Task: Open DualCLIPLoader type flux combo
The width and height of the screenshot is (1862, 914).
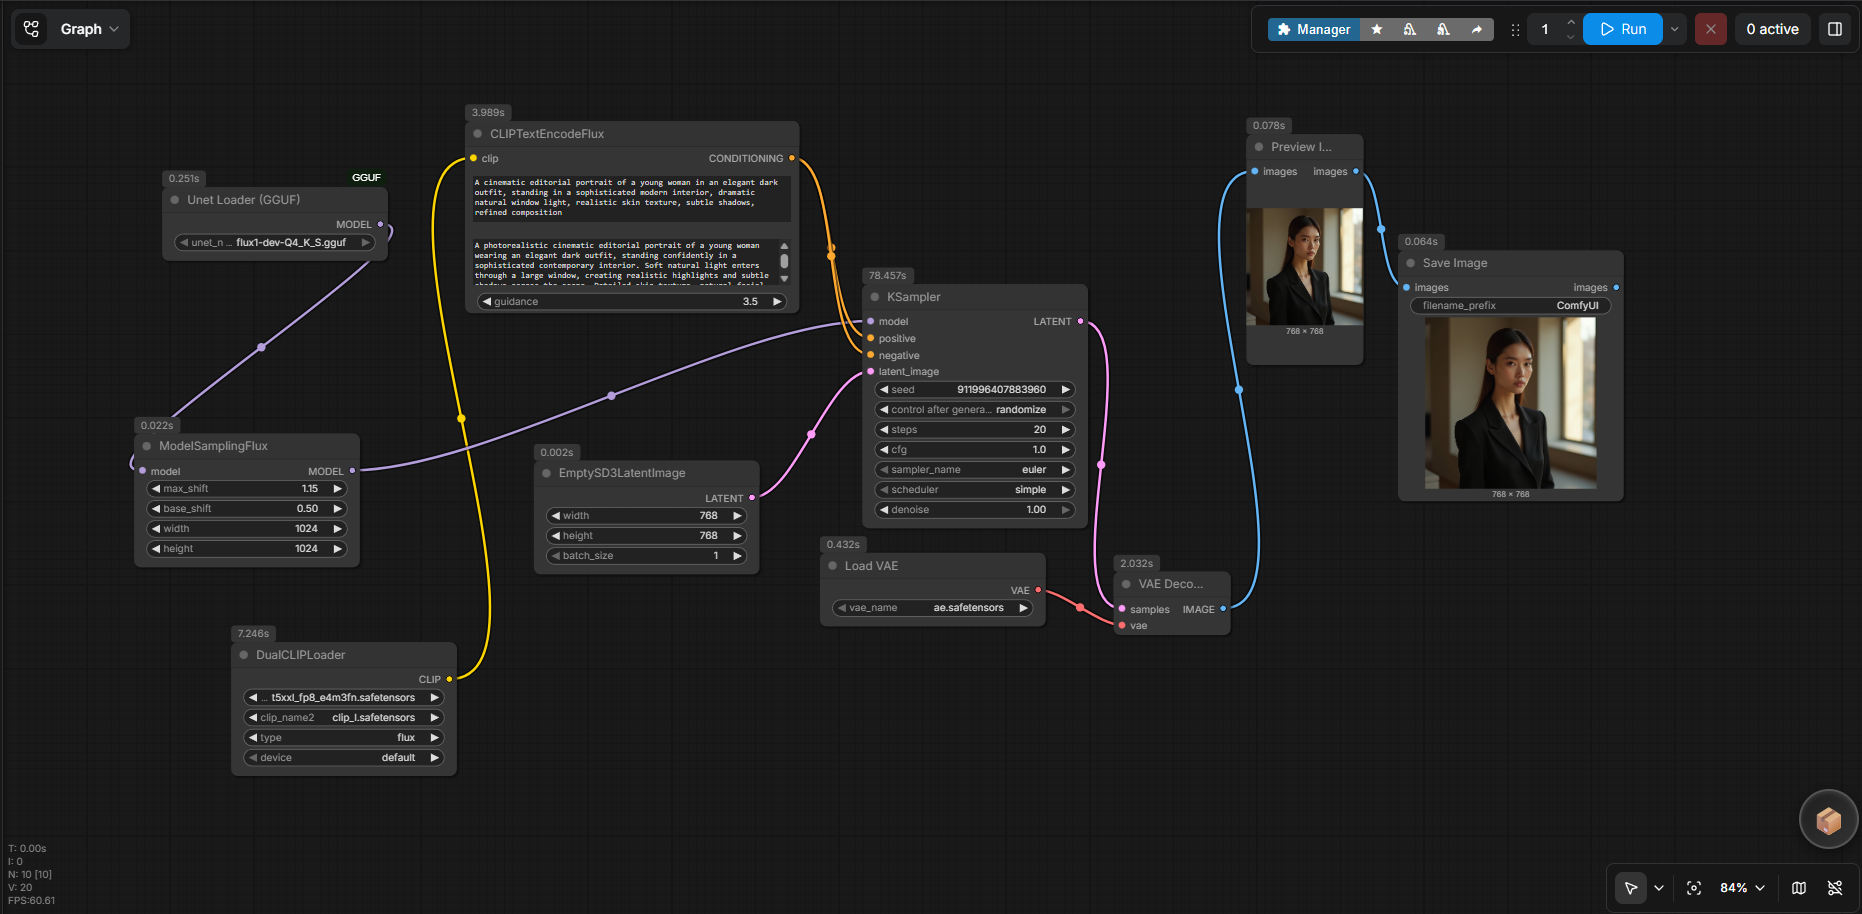Action: 344,738
